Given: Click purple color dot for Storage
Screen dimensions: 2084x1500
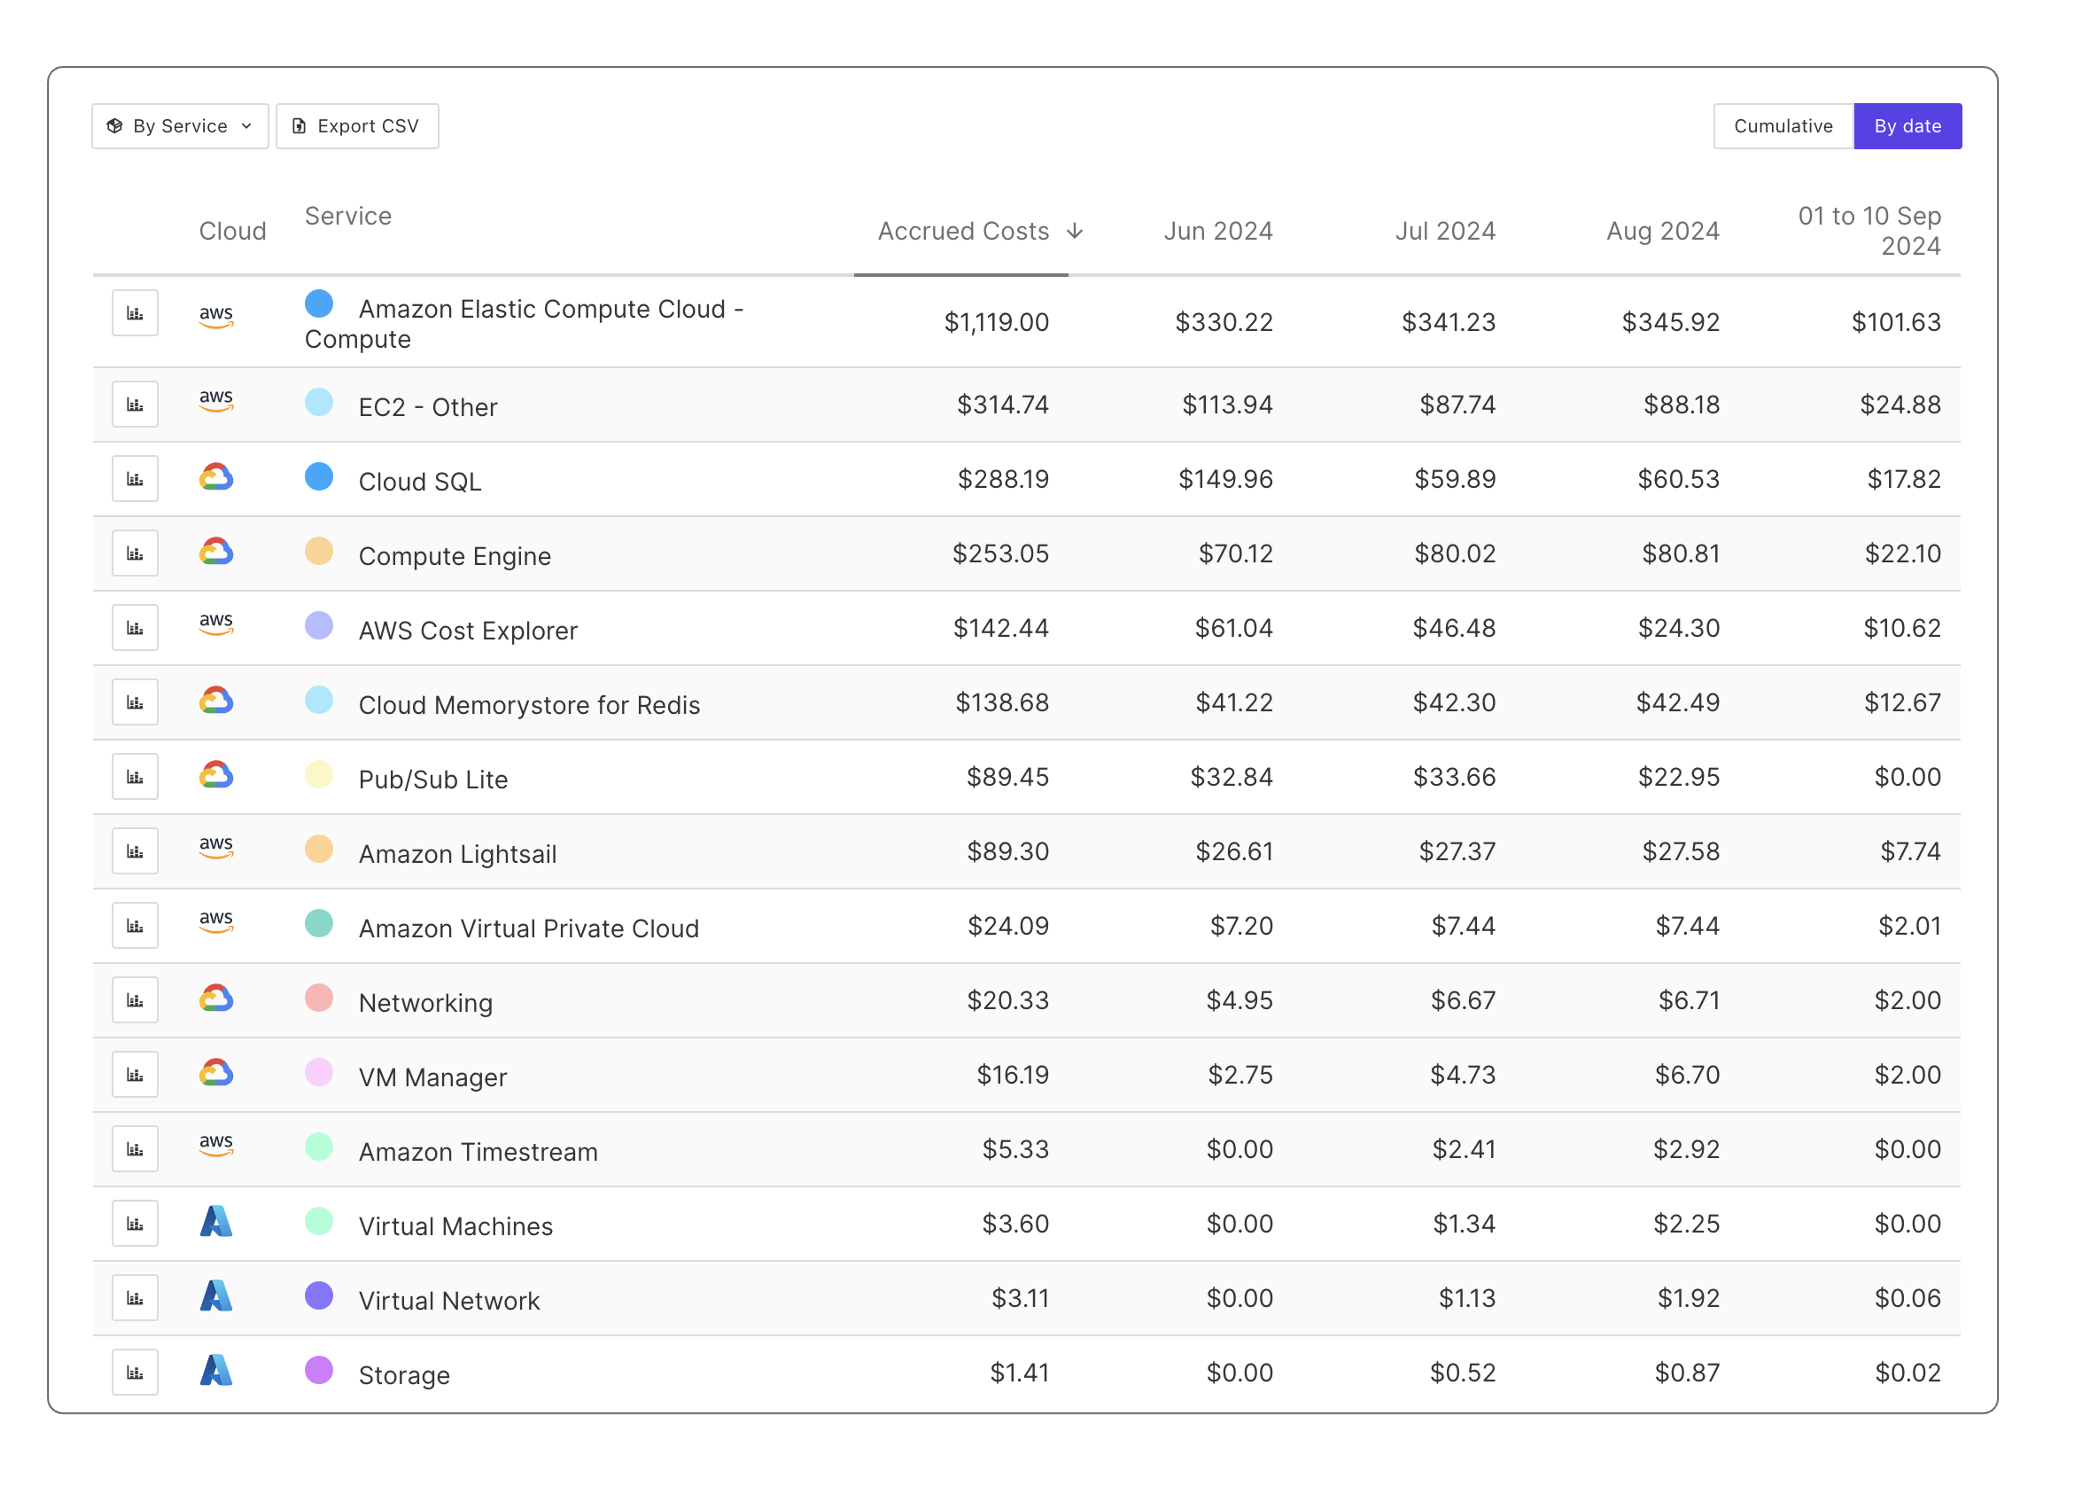Looking at the screenshot, I should pos(319,1370).
